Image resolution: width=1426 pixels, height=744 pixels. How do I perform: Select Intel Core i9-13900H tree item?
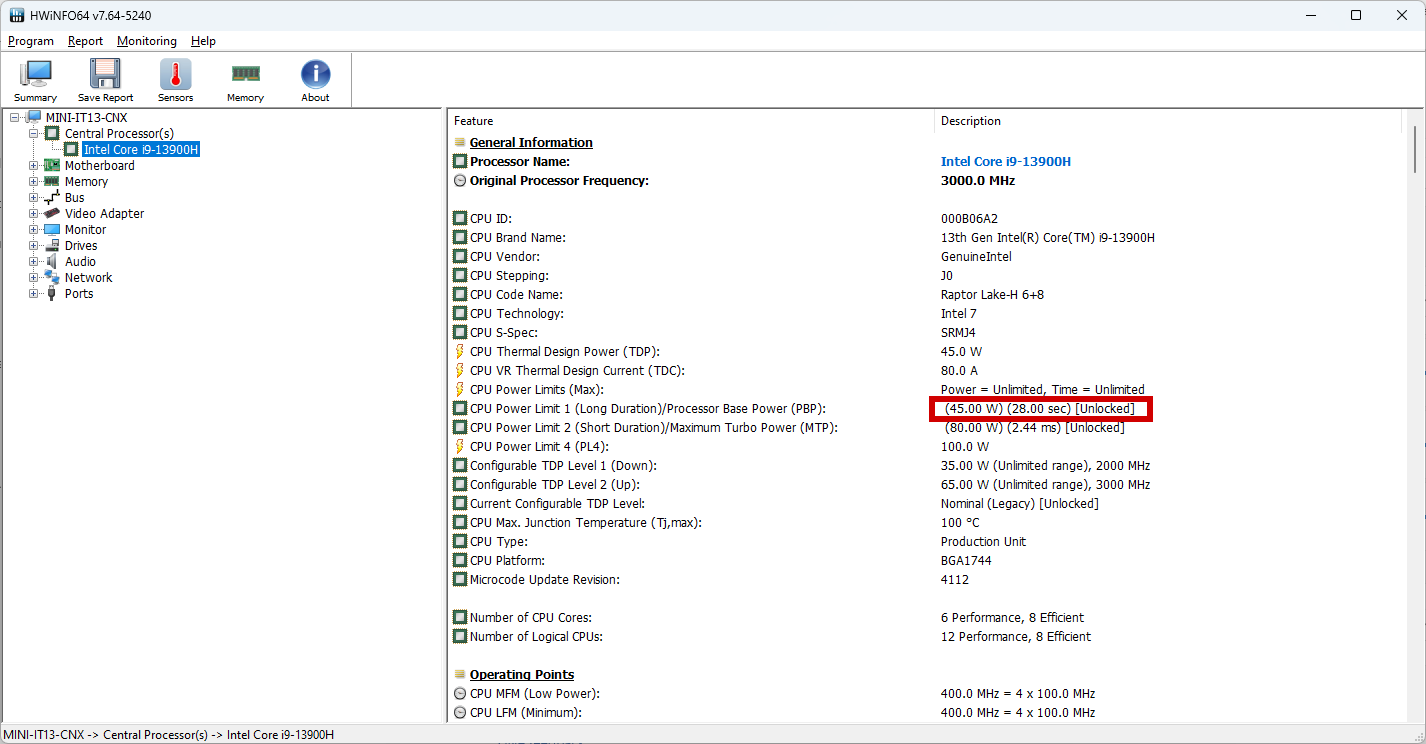point(141,150)
